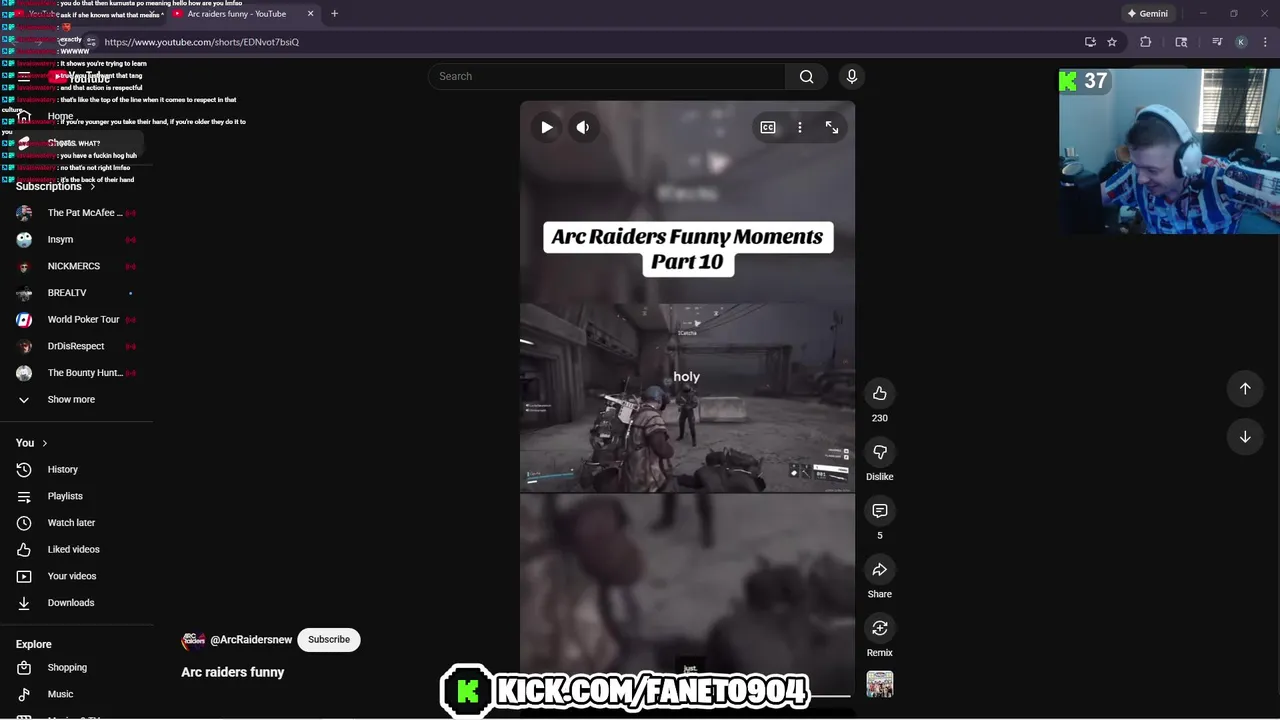Search with your voice microphone
Viewport: 1280px width, 720px height.
852,77
